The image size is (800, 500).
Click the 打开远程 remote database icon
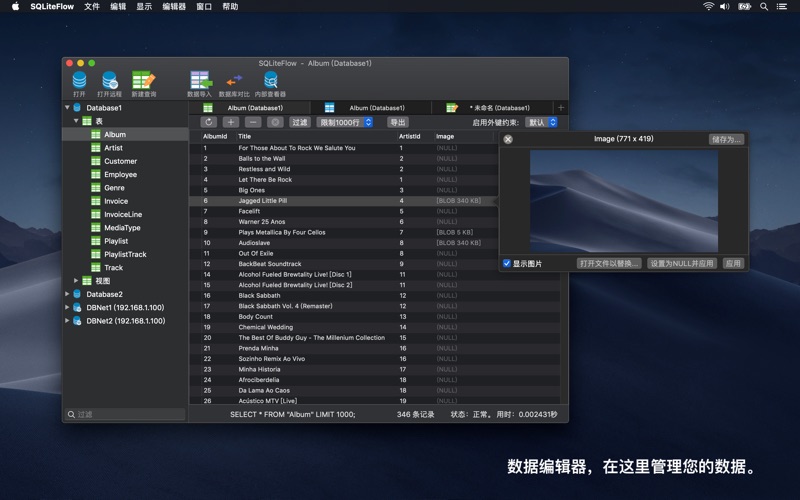110,81
